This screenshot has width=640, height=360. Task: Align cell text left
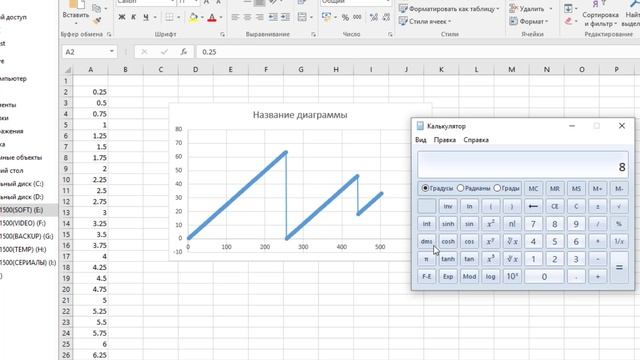[235, 17]
